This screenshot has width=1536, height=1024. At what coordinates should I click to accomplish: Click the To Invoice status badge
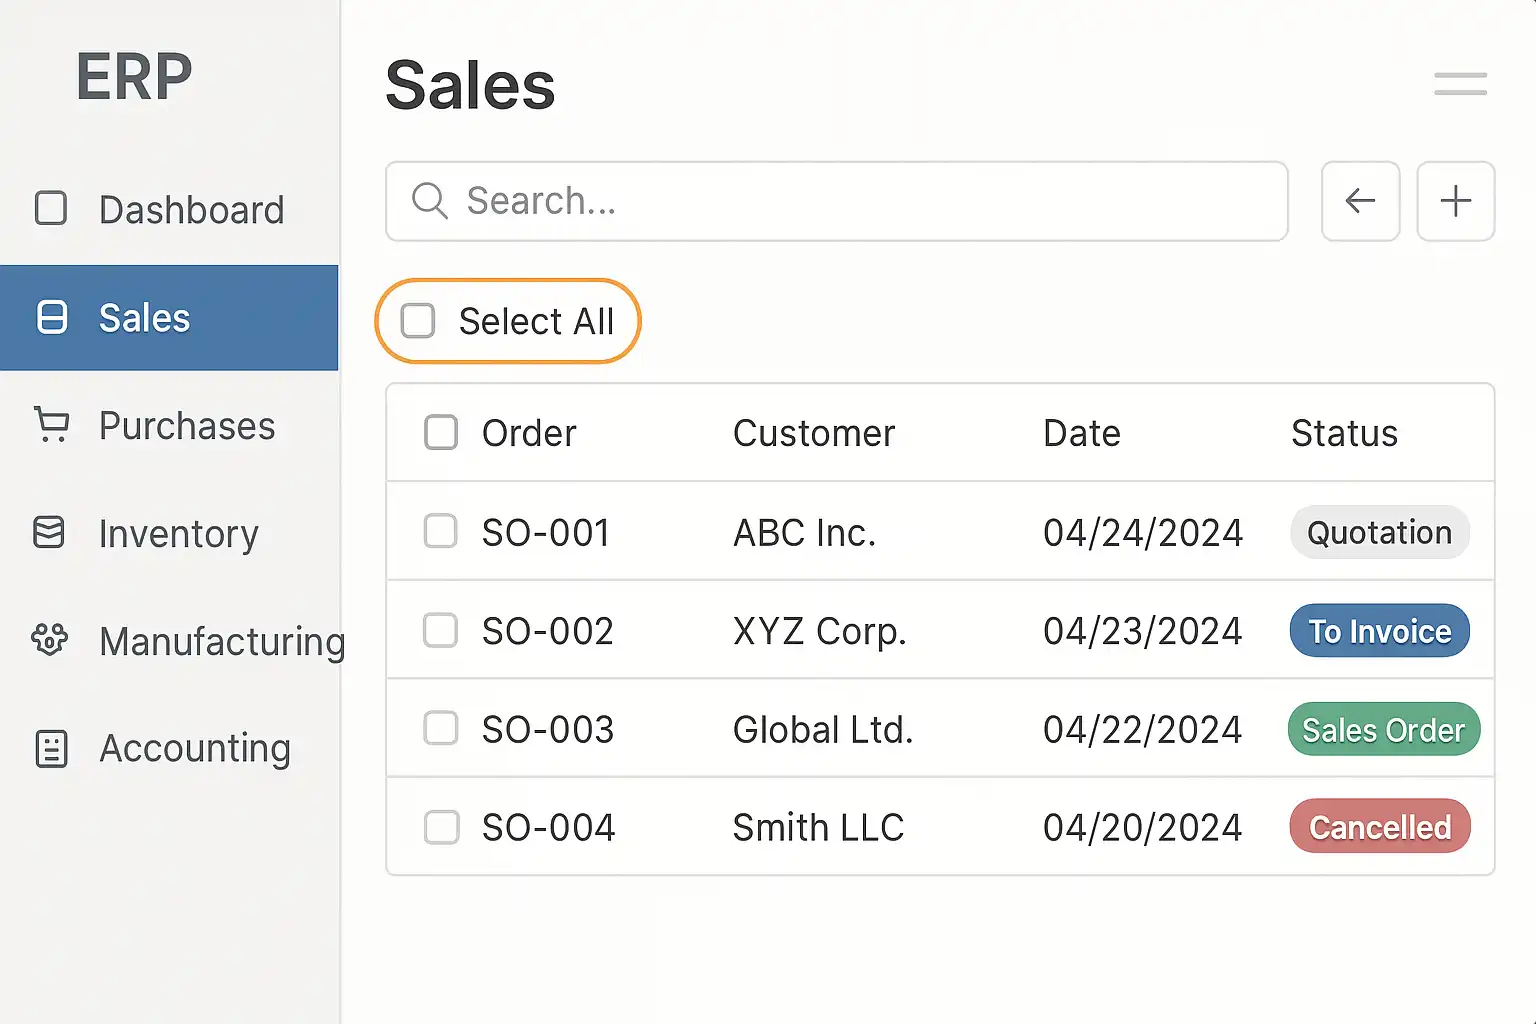pyautogui.click(x=1379, y=631)
